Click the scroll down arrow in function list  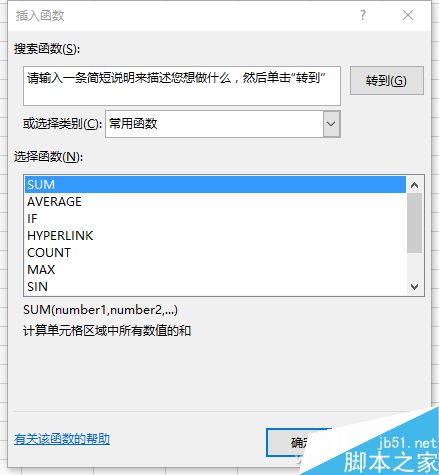click(414, 287)
